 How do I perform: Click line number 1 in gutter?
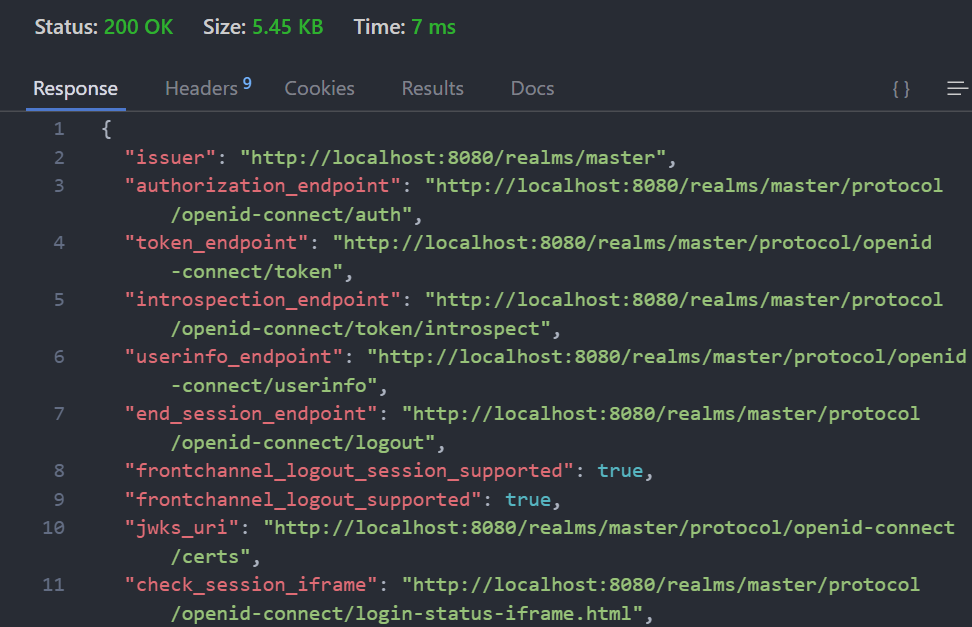coord(59,129)
